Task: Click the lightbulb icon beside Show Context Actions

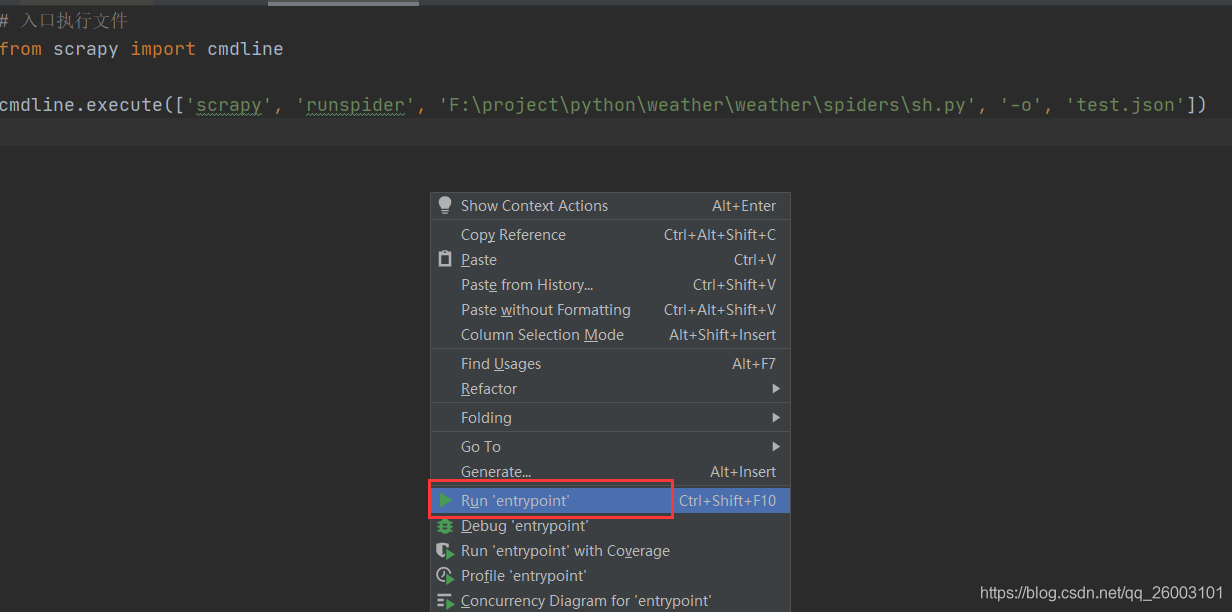Action: click(x=445, y=205)
